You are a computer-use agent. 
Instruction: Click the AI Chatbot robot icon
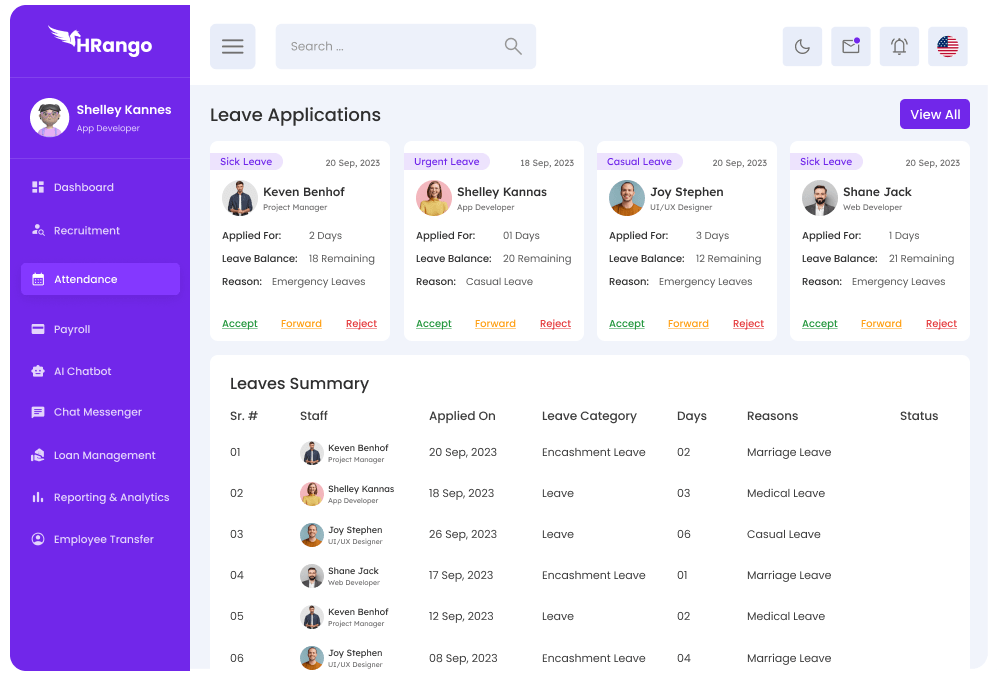(38, 371)
